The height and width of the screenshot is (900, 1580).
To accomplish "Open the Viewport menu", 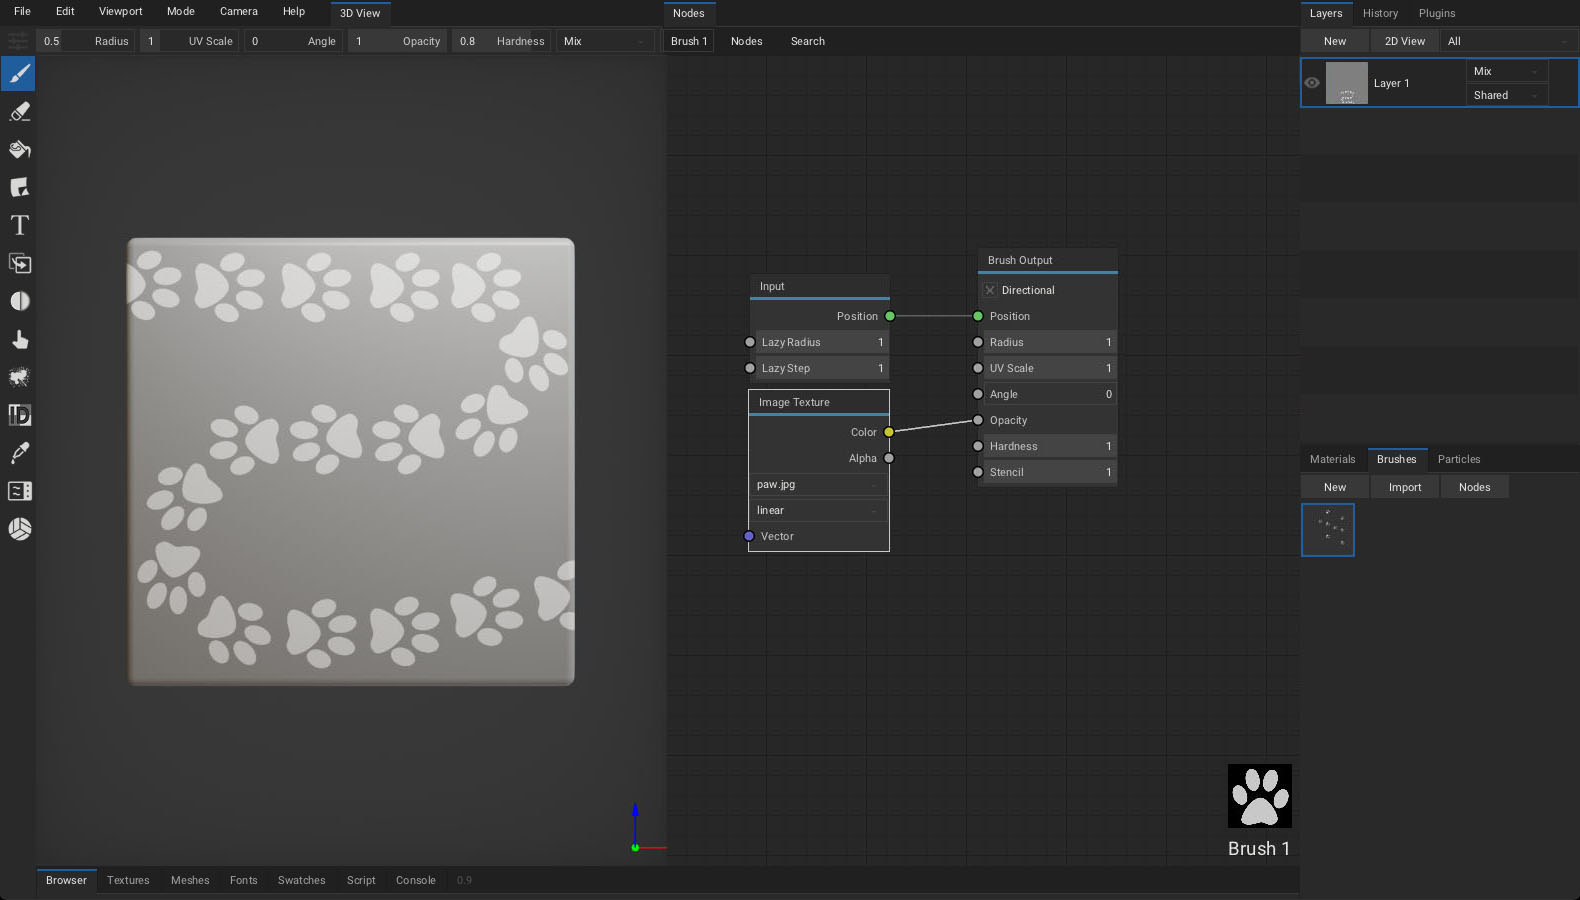I will point(120,12).
